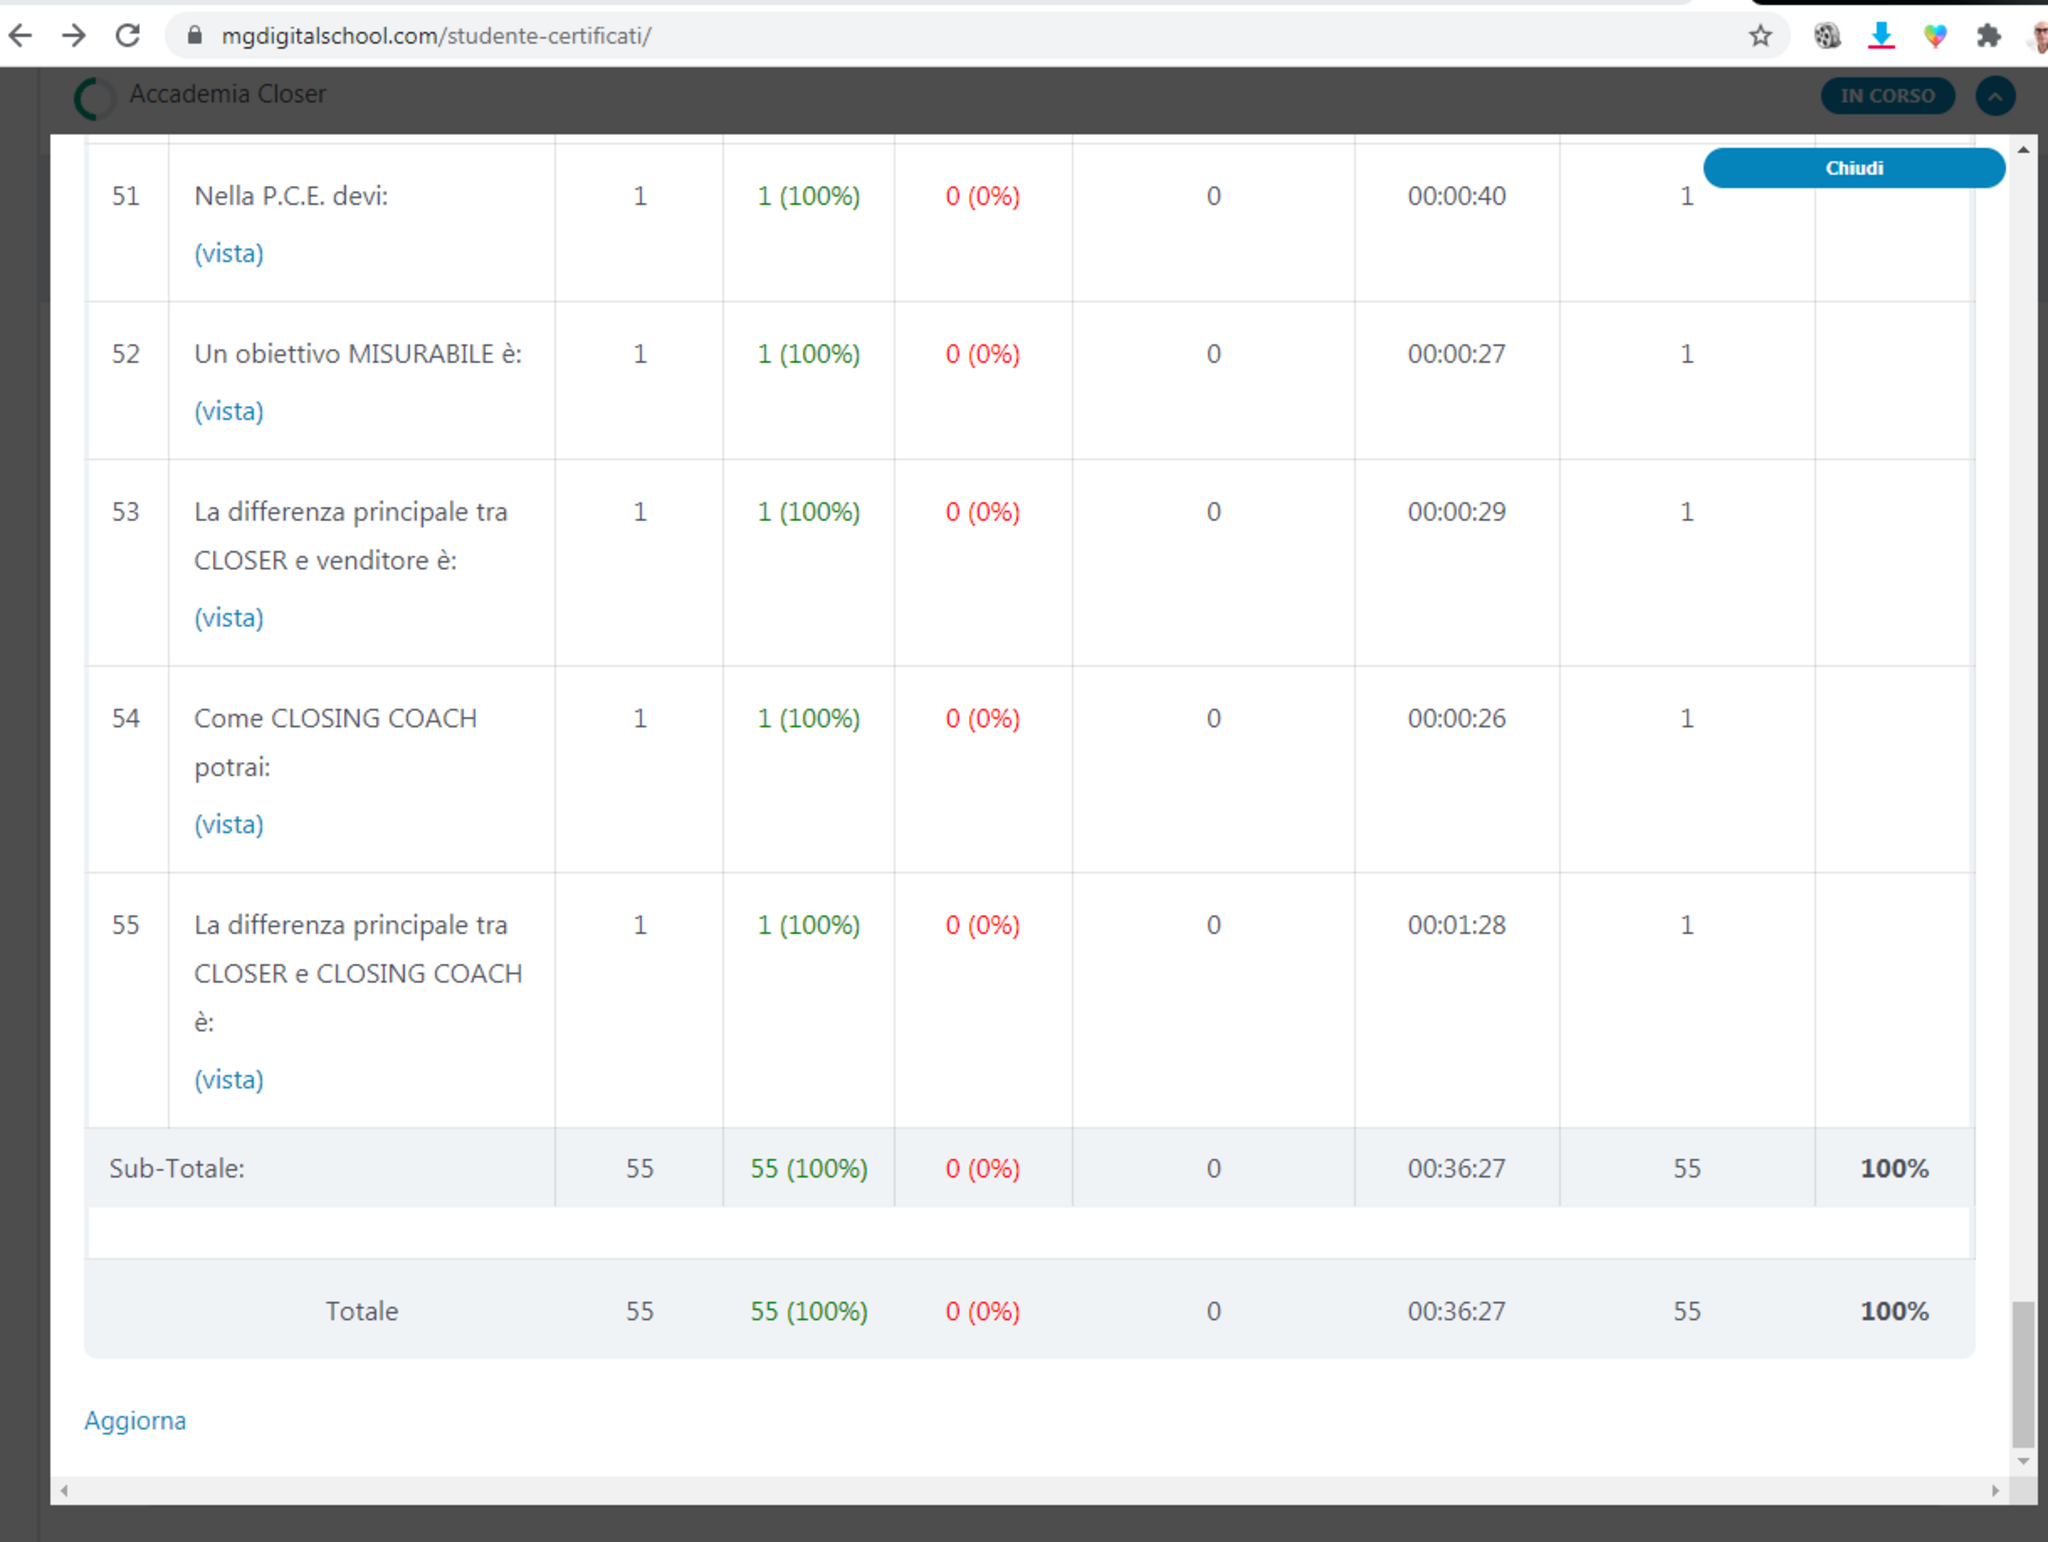This screenshot has height=1542, width=2048.
Task: Open (vista) link for question 52
Action: 229,411
